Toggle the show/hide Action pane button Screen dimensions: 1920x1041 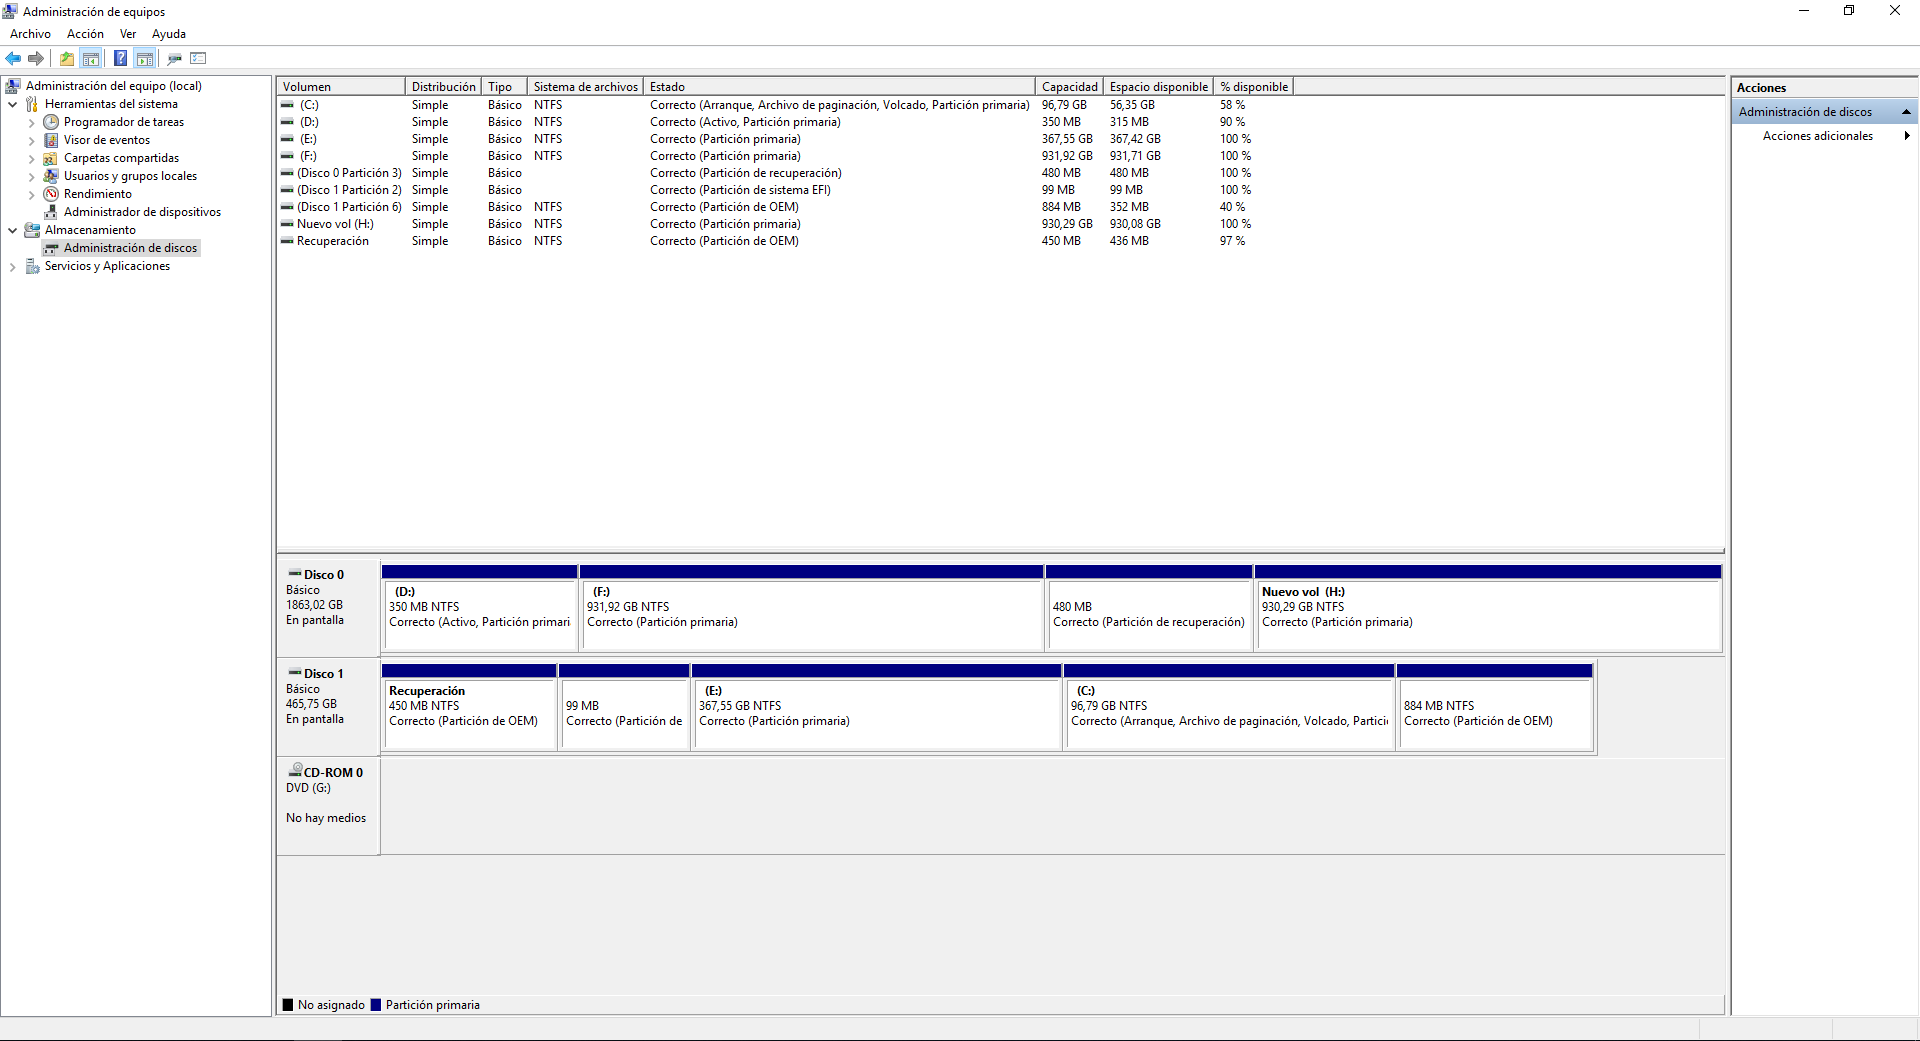(145, 58)
